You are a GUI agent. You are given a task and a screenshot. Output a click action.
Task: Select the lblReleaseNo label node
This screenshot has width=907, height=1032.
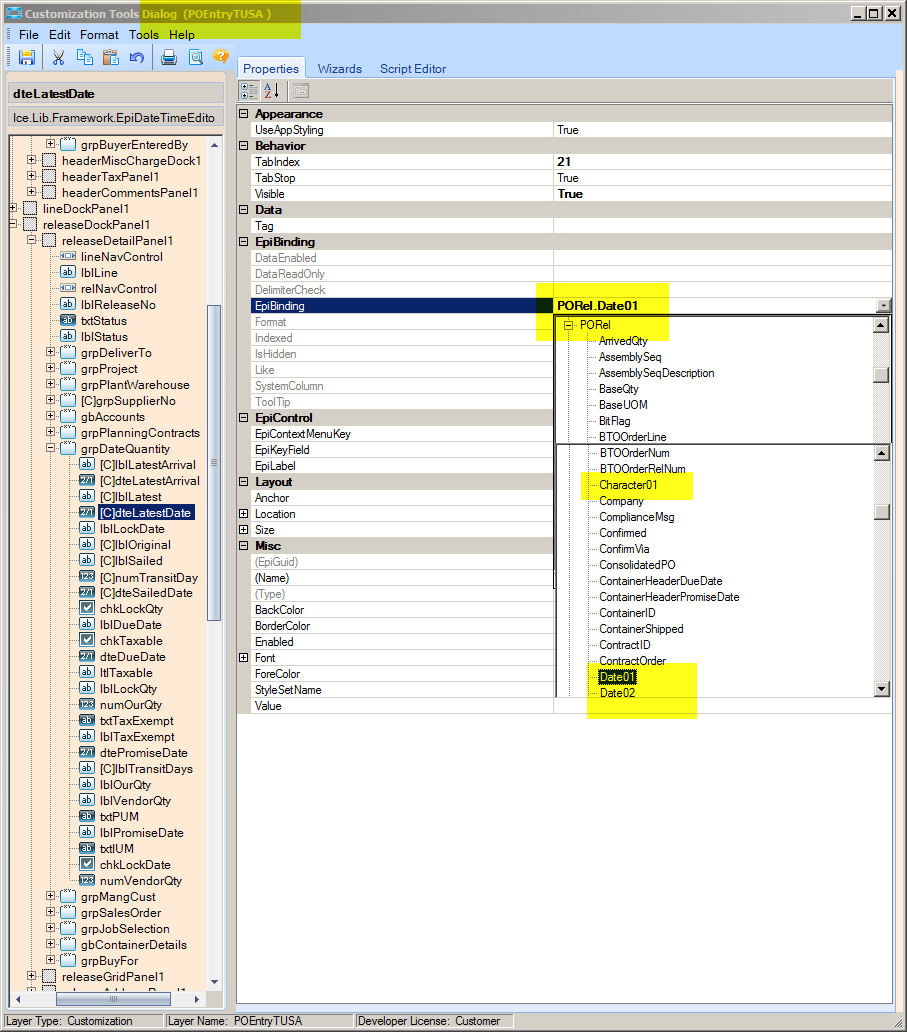118,305
